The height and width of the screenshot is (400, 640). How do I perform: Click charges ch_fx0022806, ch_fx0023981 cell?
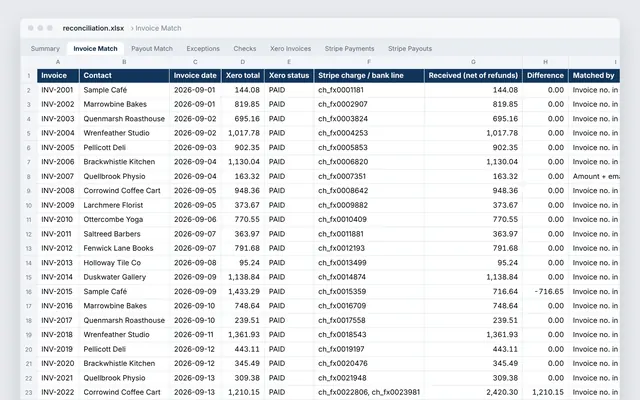click(x=369, y=393)
